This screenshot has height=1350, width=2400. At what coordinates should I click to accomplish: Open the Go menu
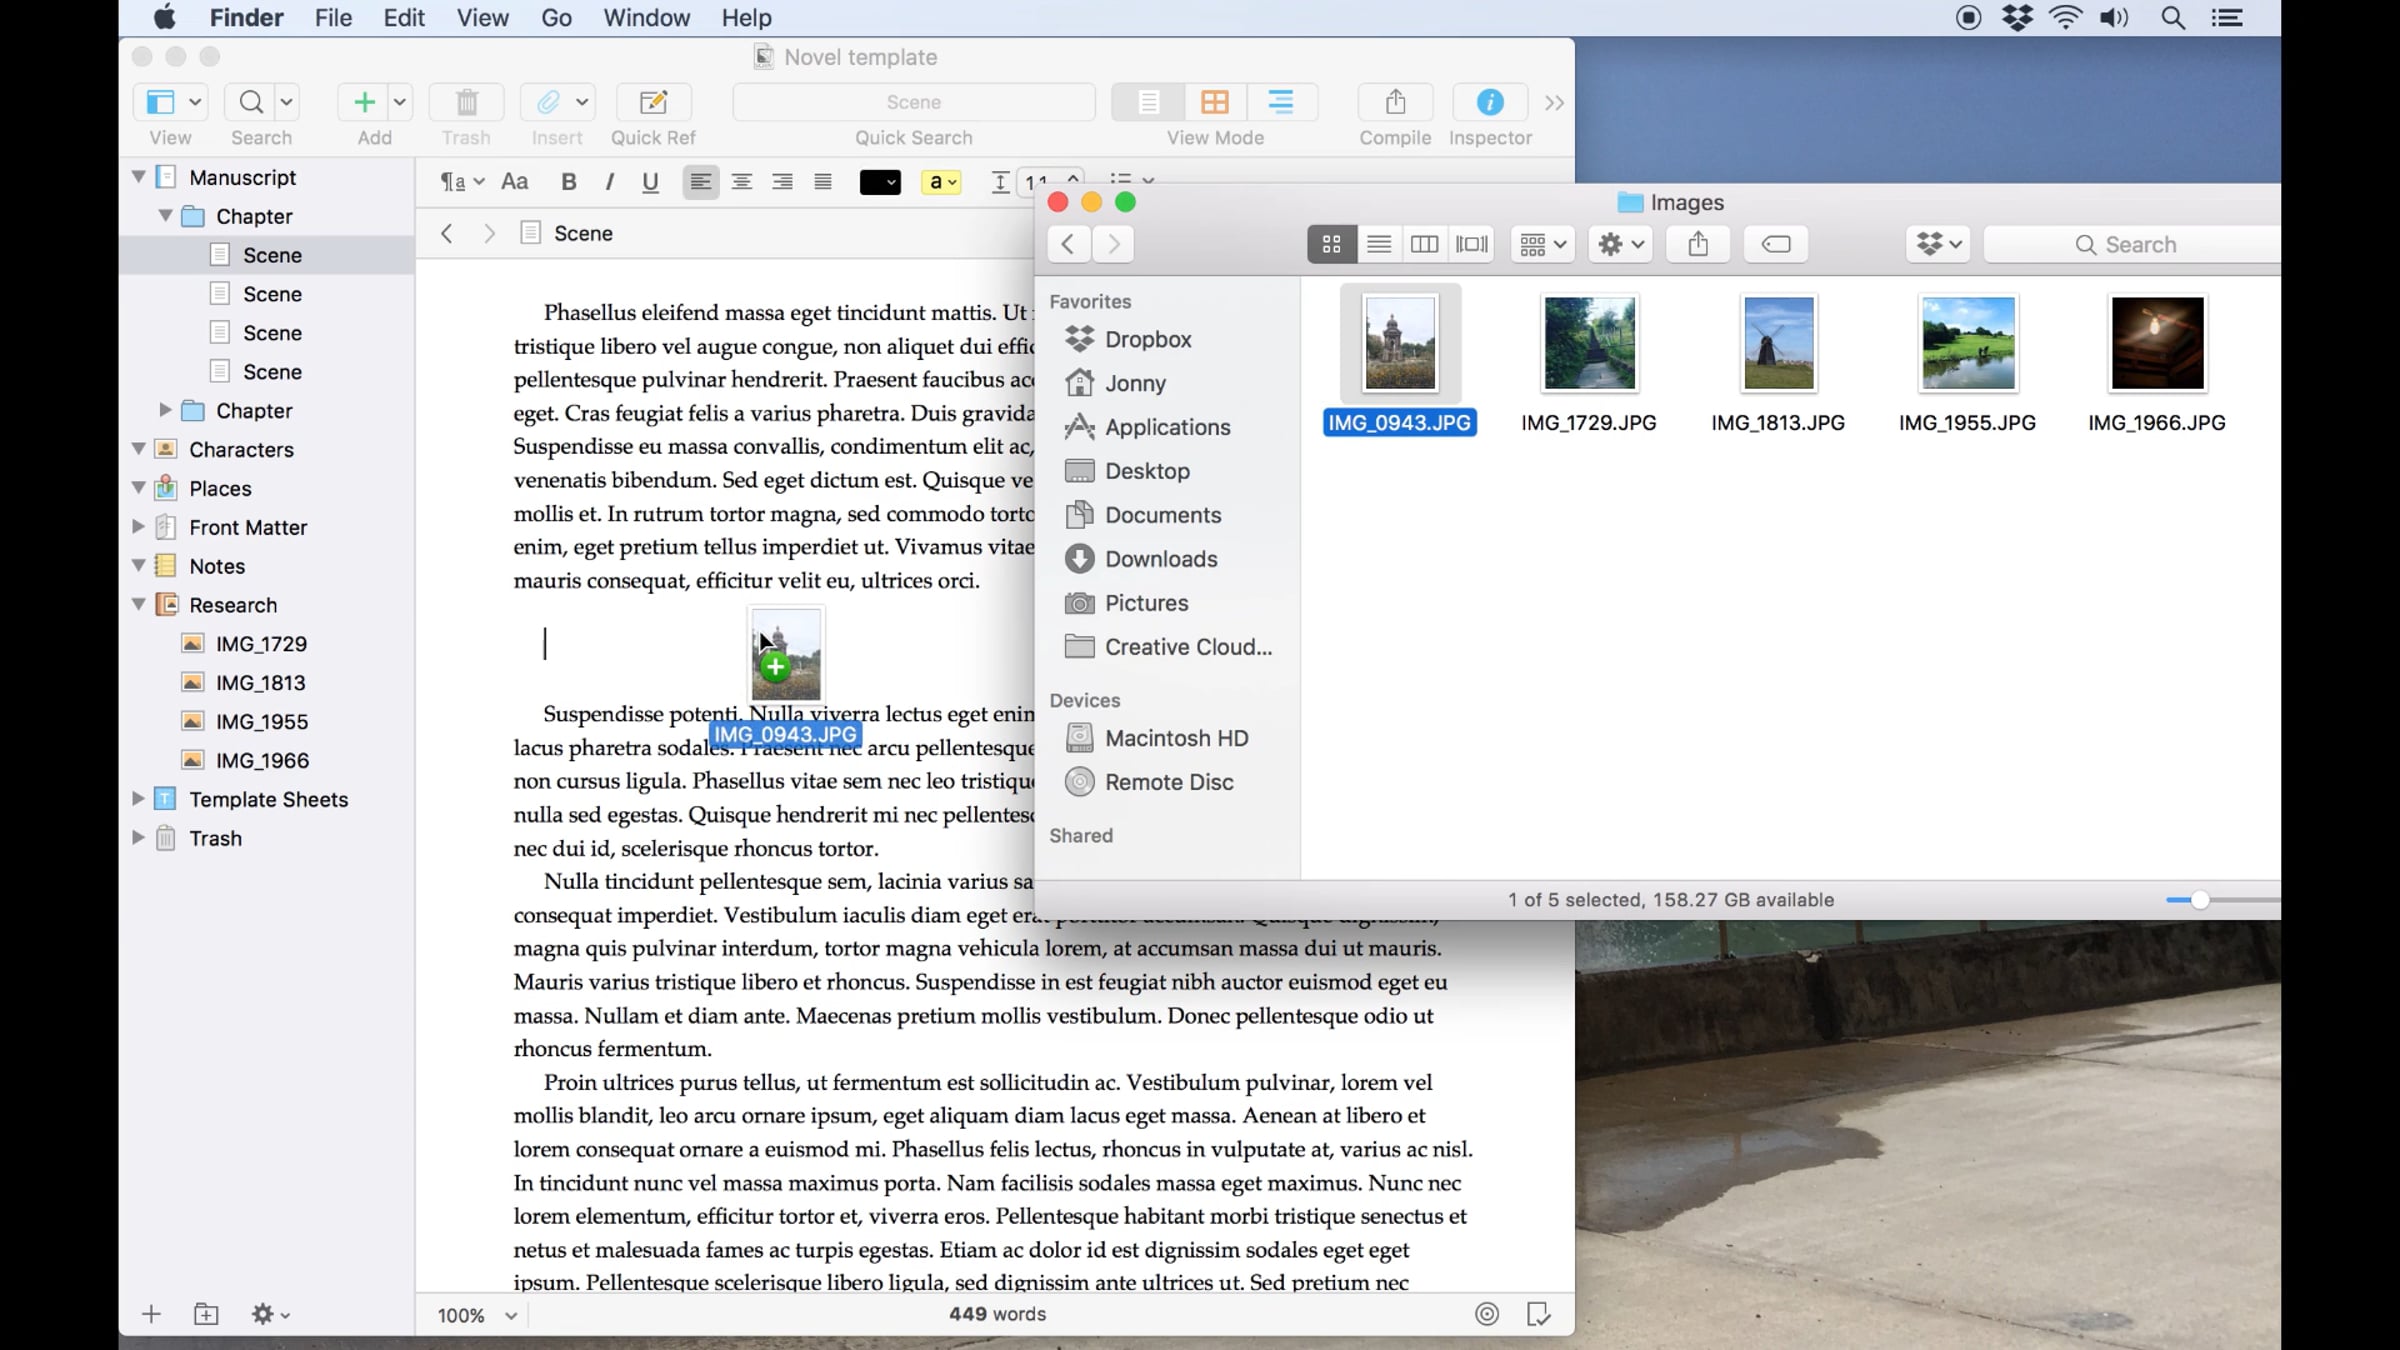pyautogui.click(x=556, y=18)
